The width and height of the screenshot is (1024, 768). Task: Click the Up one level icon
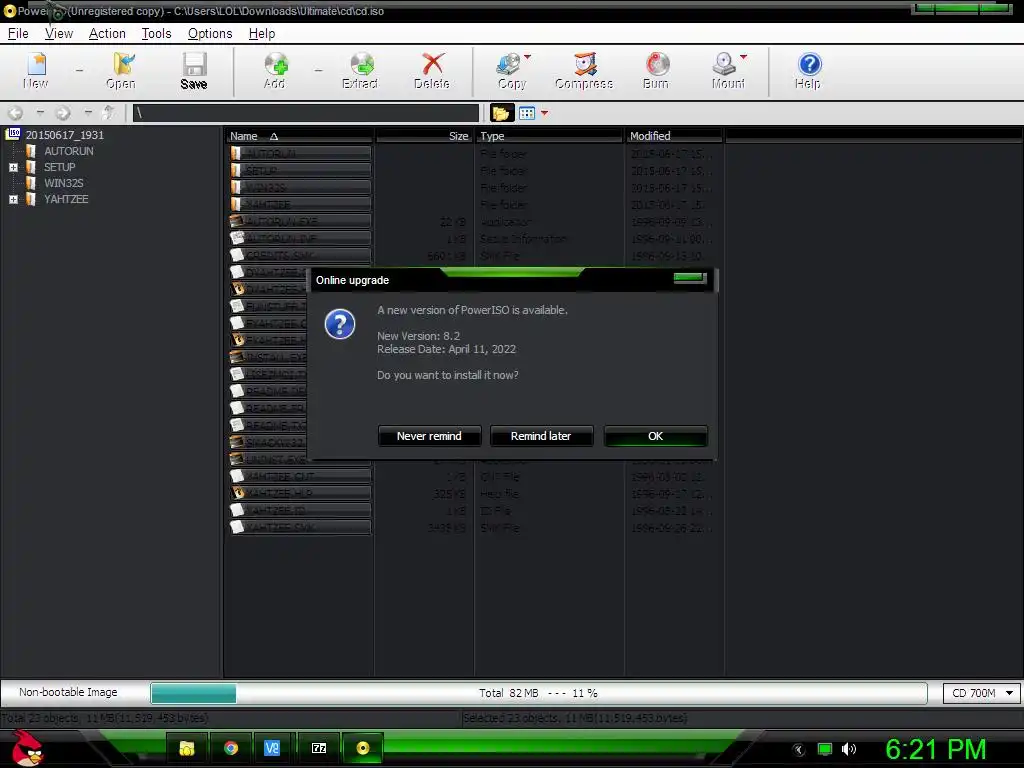[108, 113]
